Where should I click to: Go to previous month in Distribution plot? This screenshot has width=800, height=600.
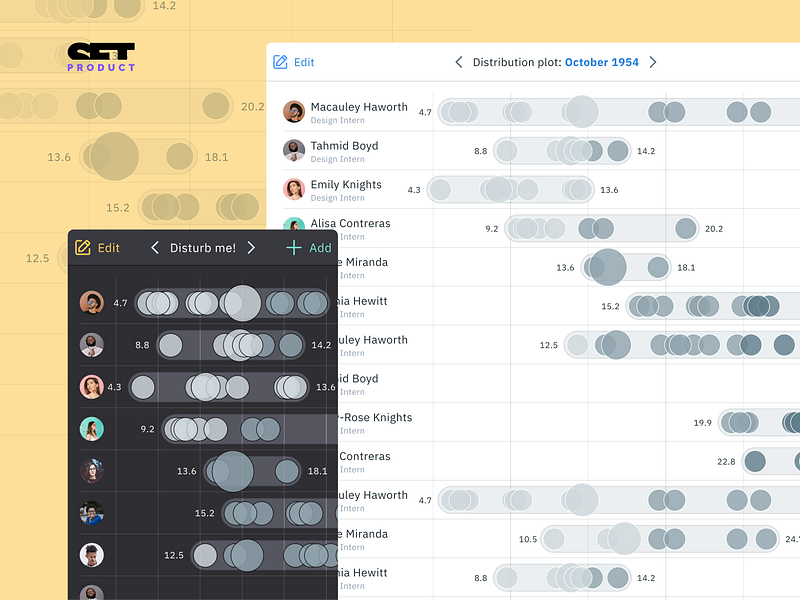pyautogui.click(x=459, y=62)
